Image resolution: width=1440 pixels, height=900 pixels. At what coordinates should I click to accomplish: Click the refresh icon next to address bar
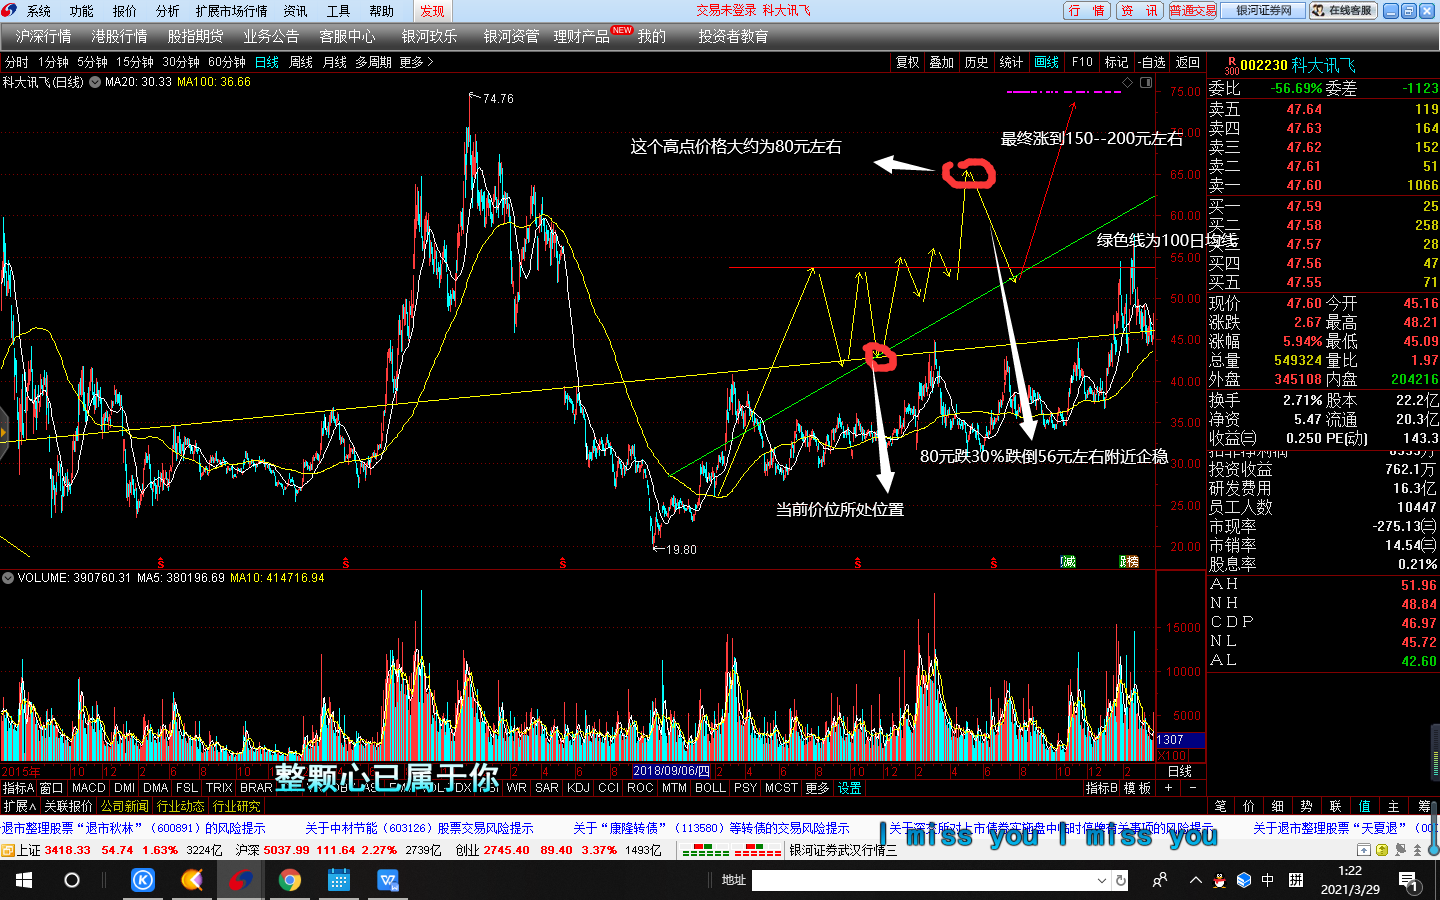pyautogui.click(x=1121, y=880)
